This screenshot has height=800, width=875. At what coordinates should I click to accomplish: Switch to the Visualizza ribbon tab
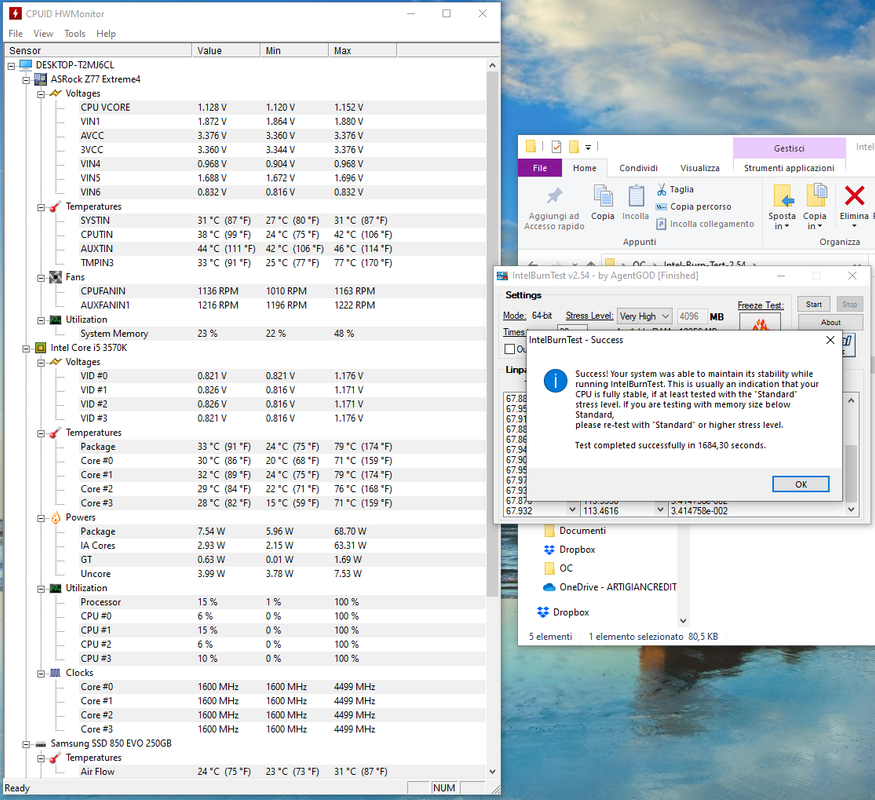(700, 168)
